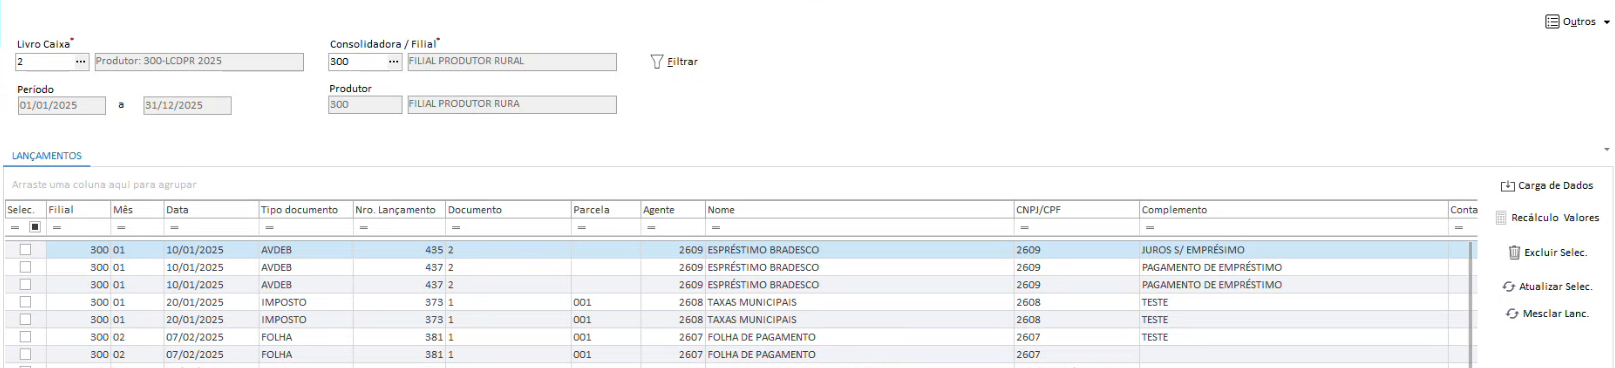The width and height of the screenshot is (1615, 368).
Task: Click the CNPJ/CPF column header
Action: tap(1077, 210)
